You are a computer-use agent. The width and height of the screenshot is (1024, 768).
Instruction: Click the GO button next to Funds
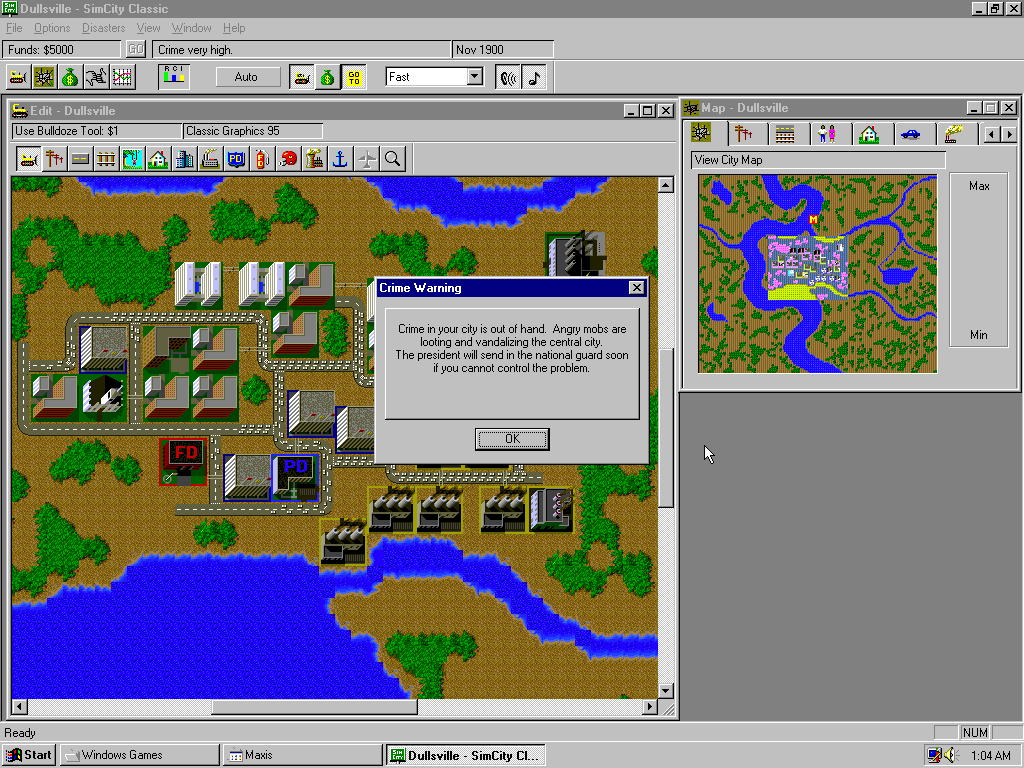135,50
